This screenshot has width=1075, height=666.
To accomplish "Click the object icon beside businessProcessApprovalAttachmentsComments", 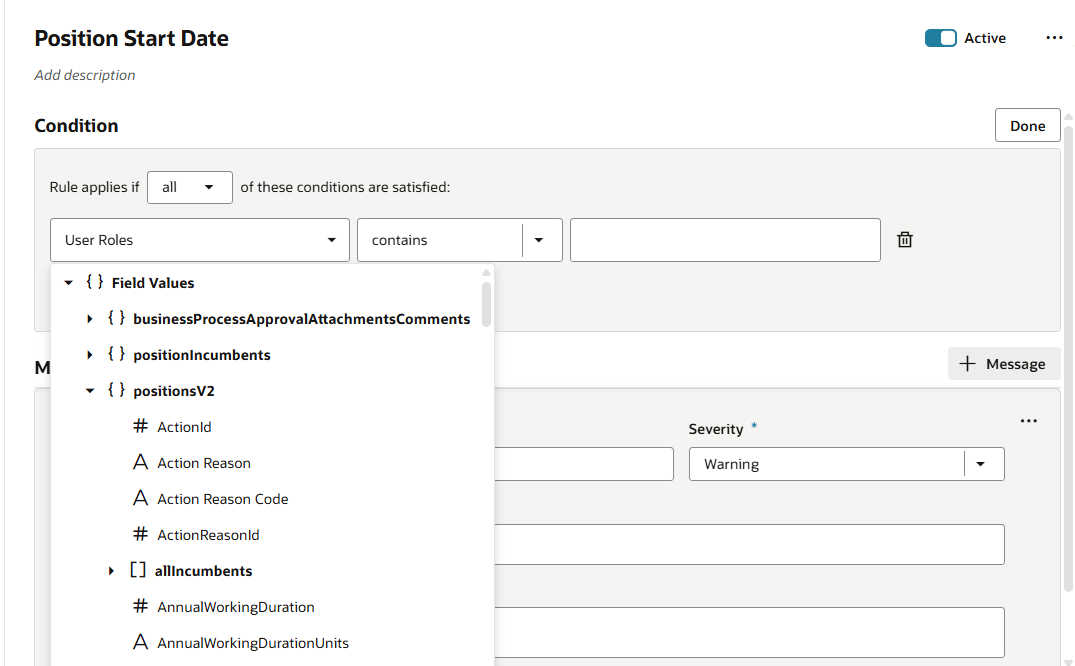I will tap(116, 318).
